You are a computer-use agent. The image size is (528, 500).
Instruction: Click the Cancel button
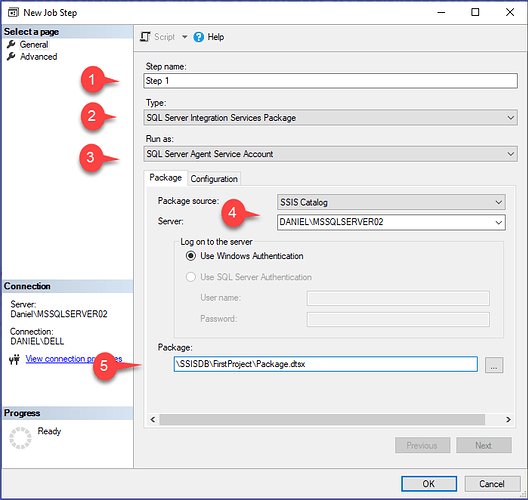tap(492, 484)
